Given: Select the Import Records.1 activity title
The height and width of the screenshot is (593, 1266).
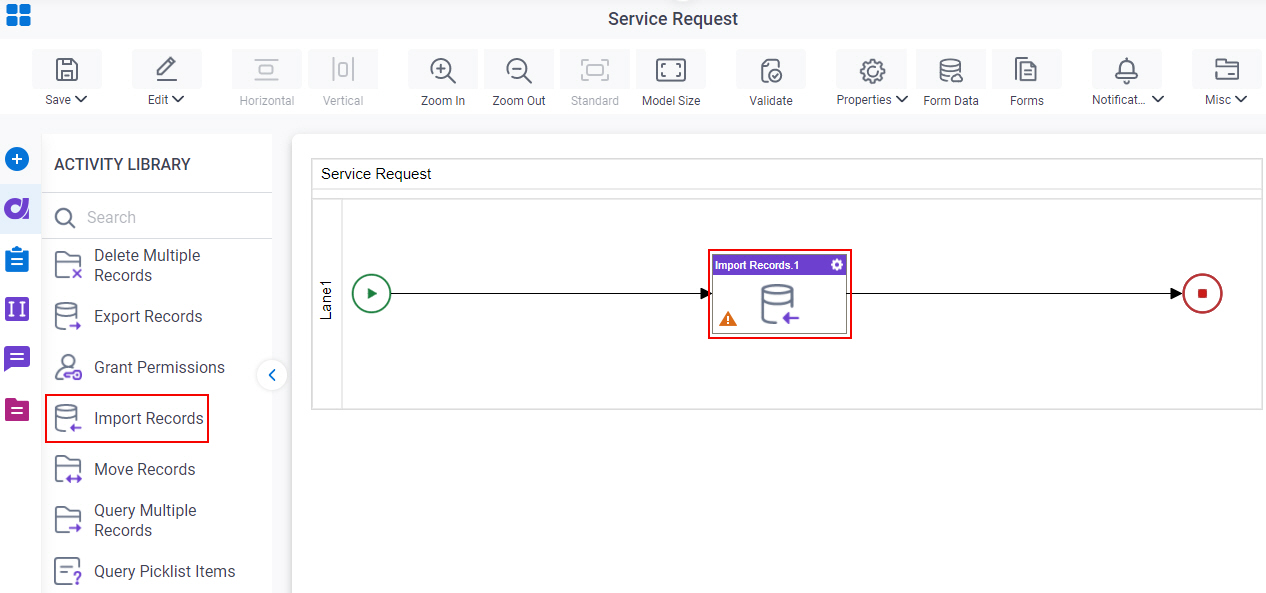Looking at the screenshot, I should [x=757, y=265].
